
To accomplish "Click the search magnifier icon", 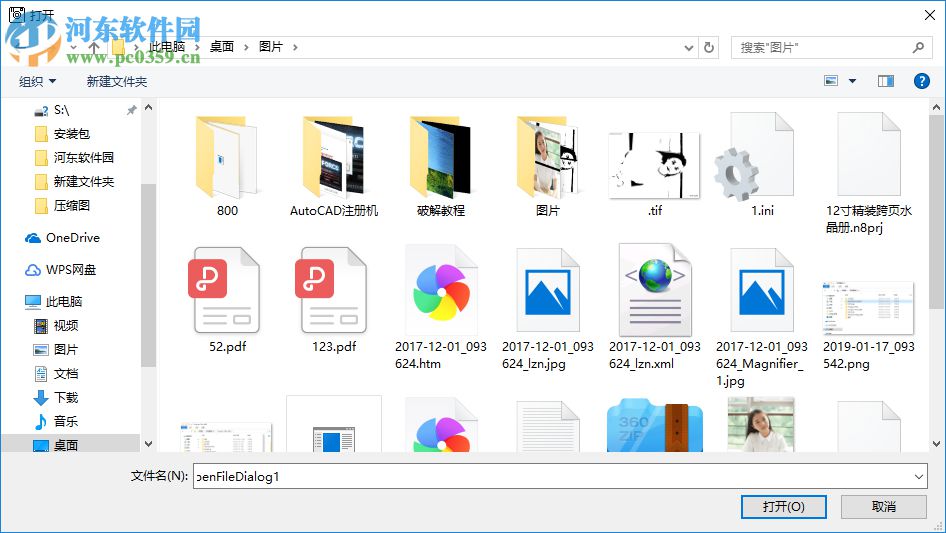I will point(918,47).
